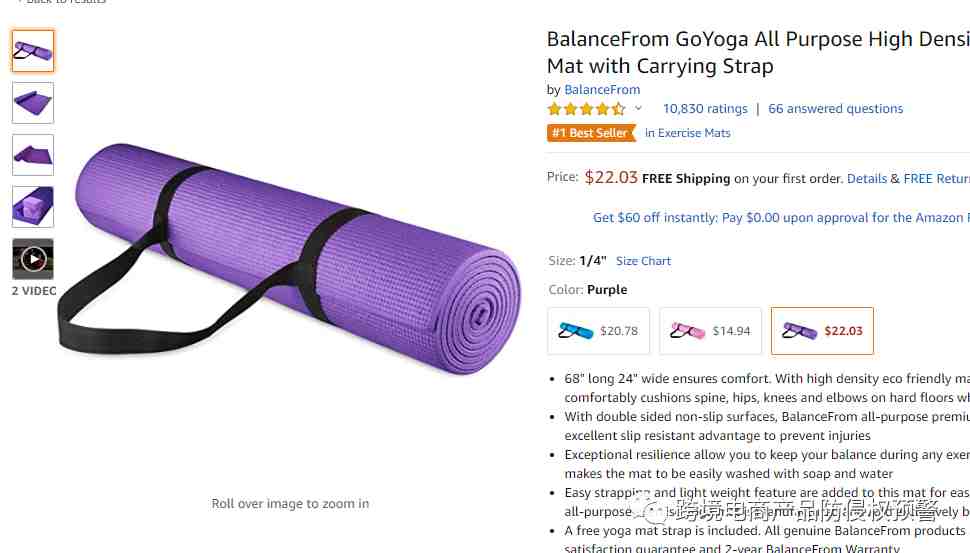Open the Size Chart link

tap(643, 261)
